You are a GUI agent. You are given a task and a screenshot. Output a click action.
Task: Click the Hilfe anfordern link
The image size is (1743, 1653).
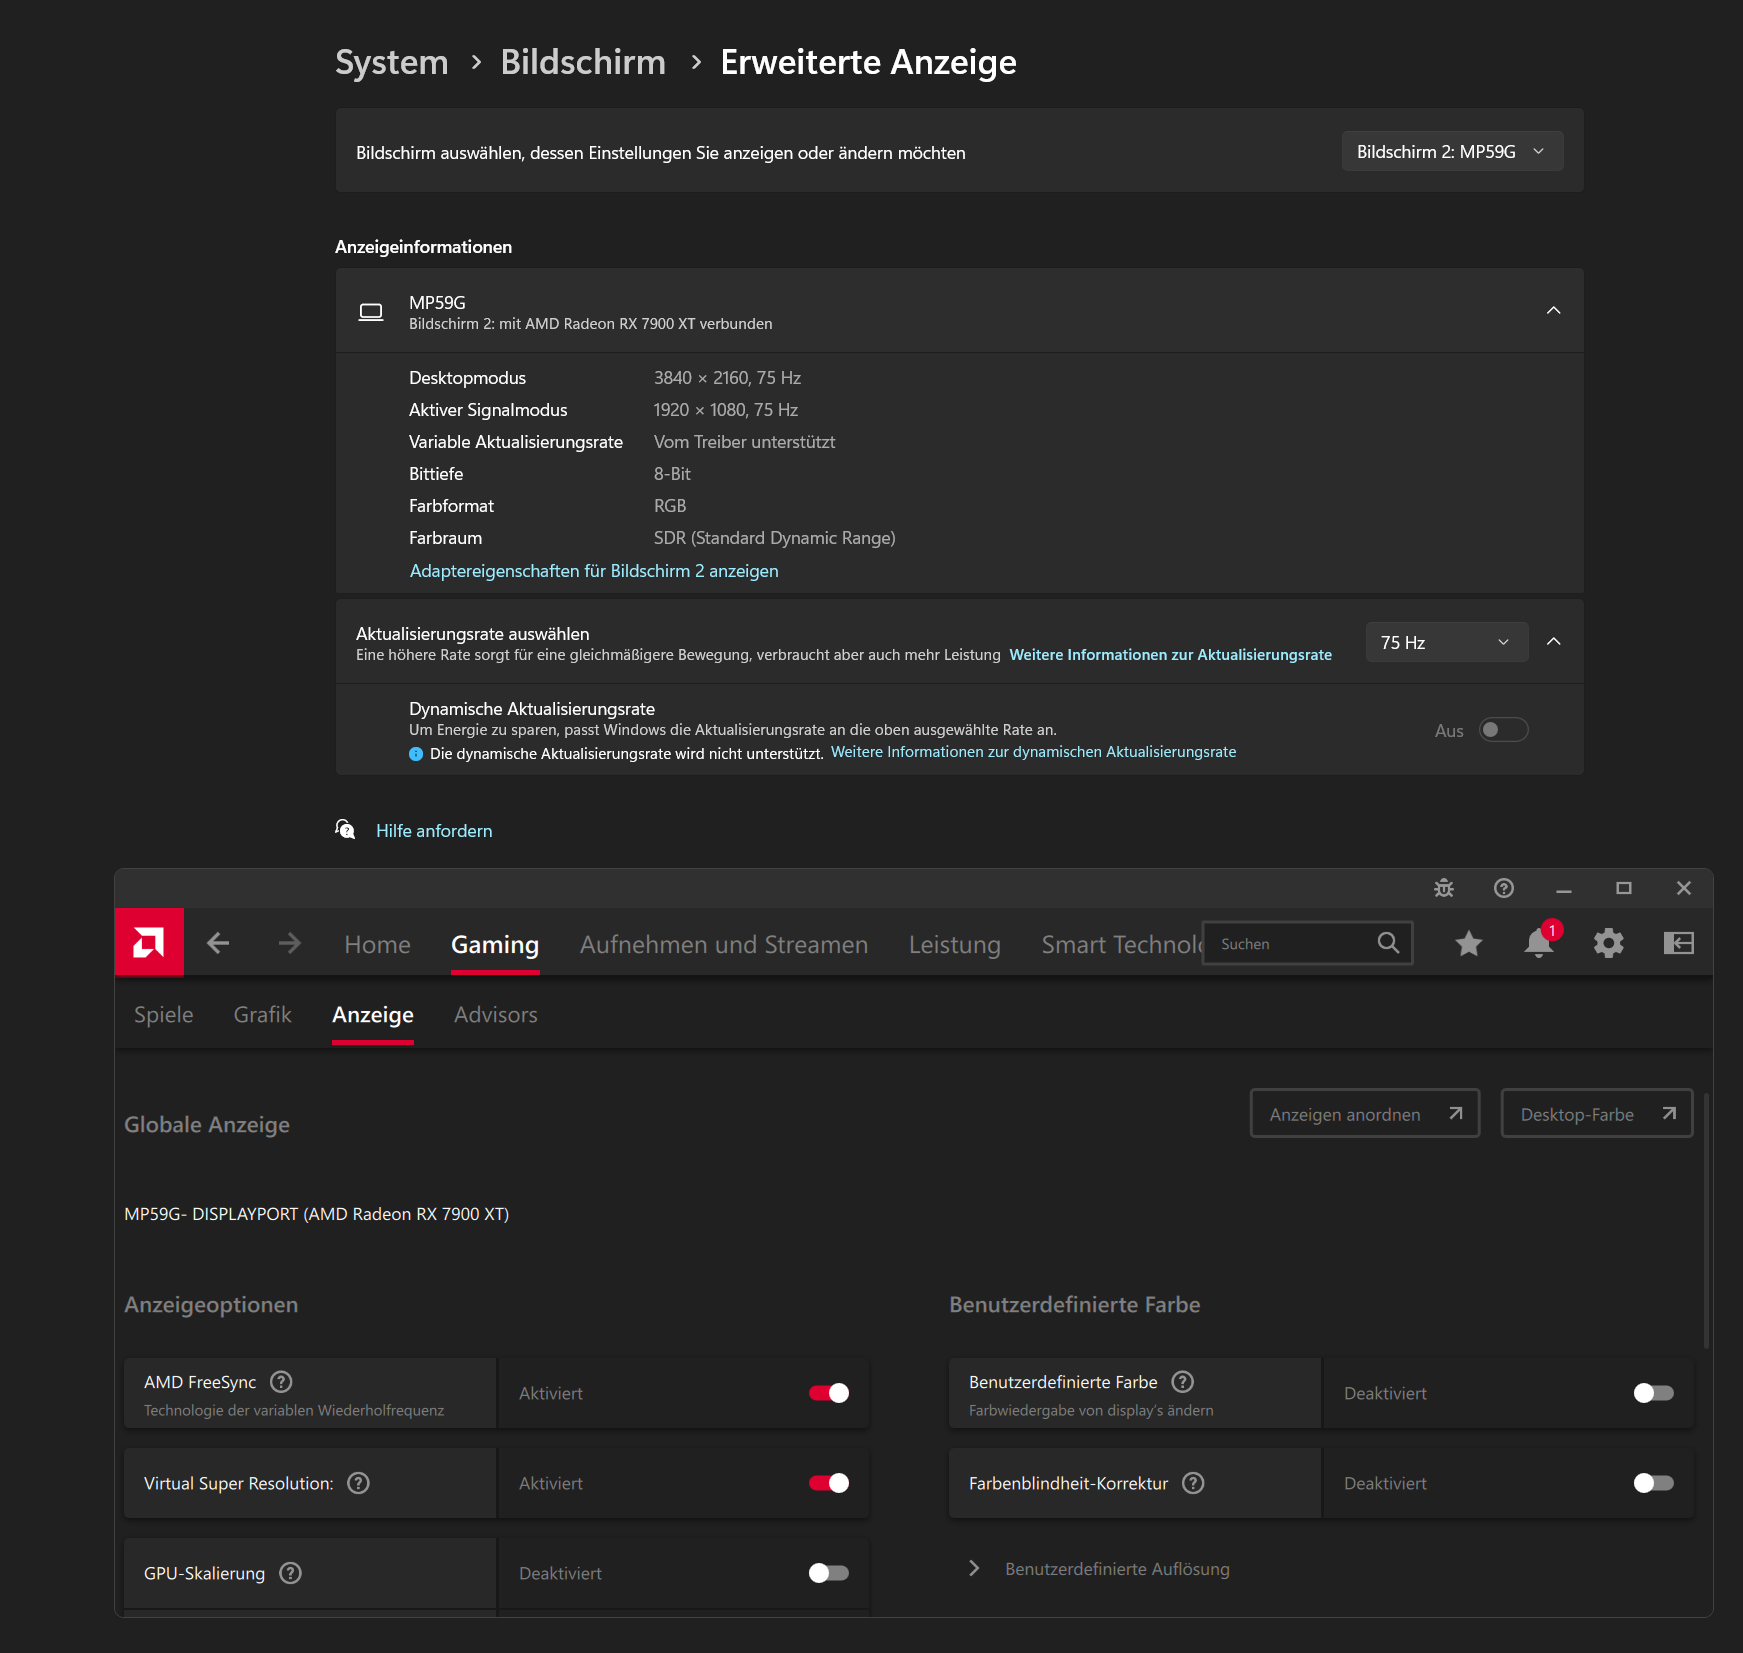(x=434, y=831)
